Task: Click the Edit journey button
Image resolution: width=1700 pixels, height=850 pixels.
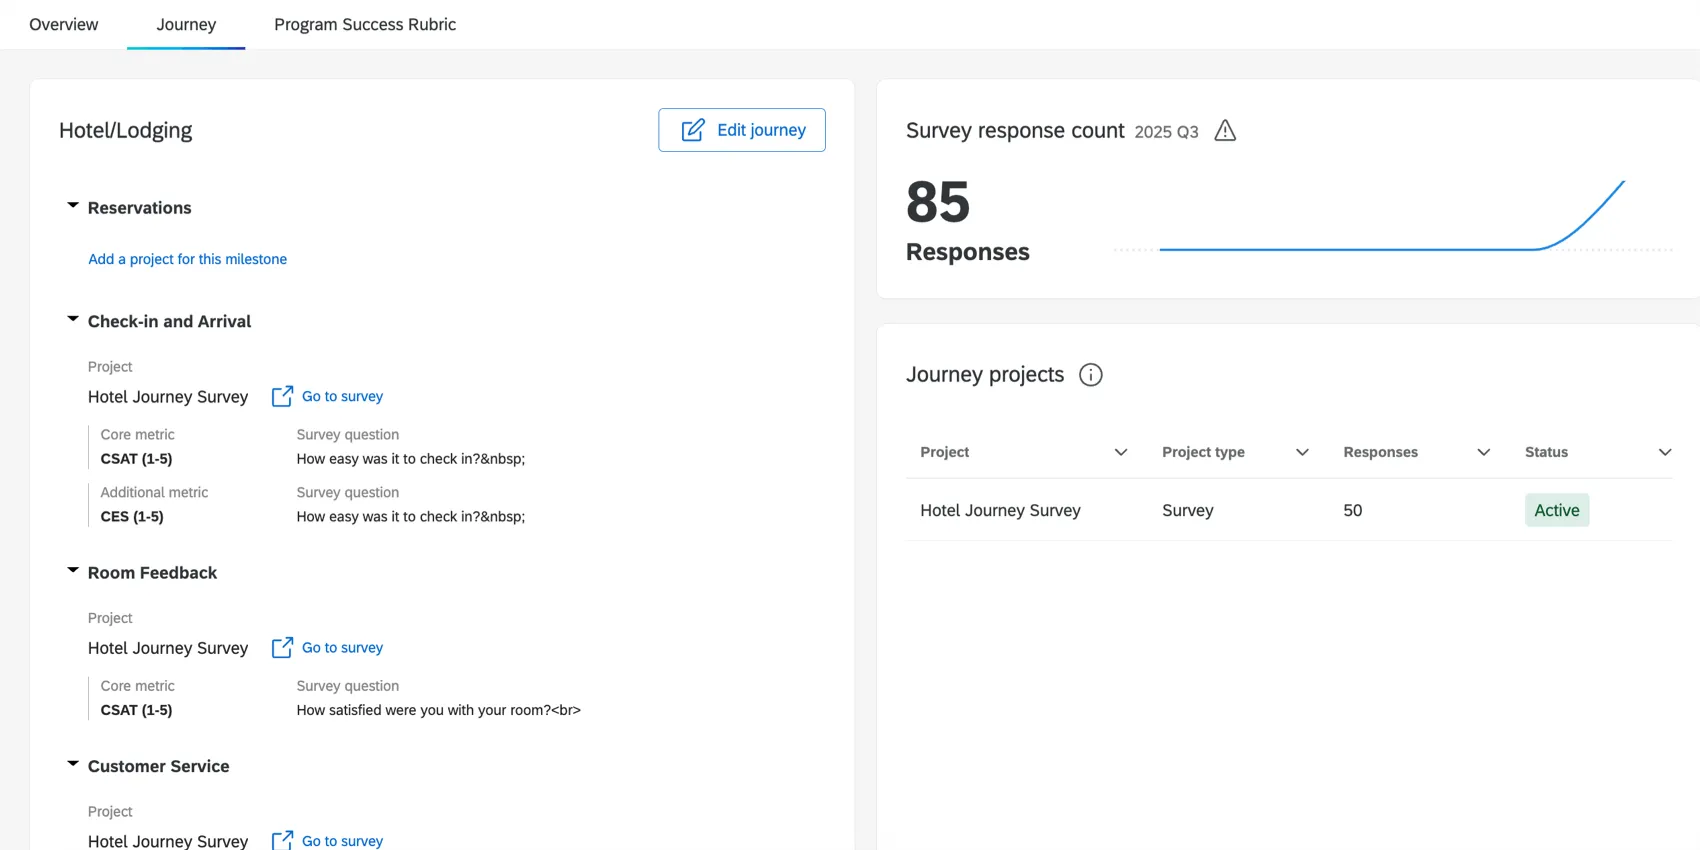Action: [742, 130]
